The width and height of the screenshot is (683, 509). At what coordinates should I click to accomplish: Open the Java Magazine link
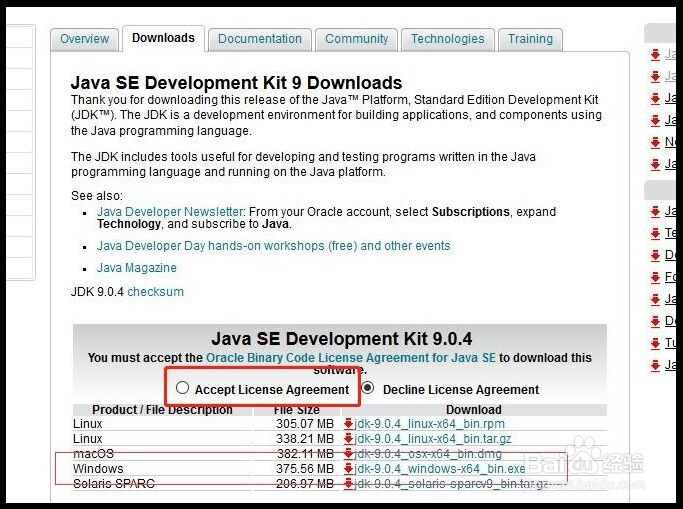pos(137,268)
